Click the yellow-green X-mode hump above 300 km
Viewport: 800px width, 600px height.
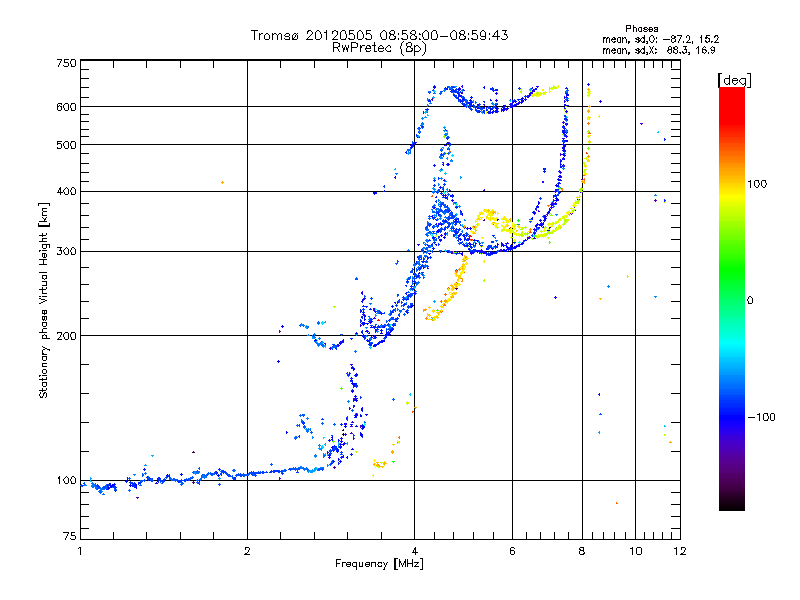(x=491, y=216)
